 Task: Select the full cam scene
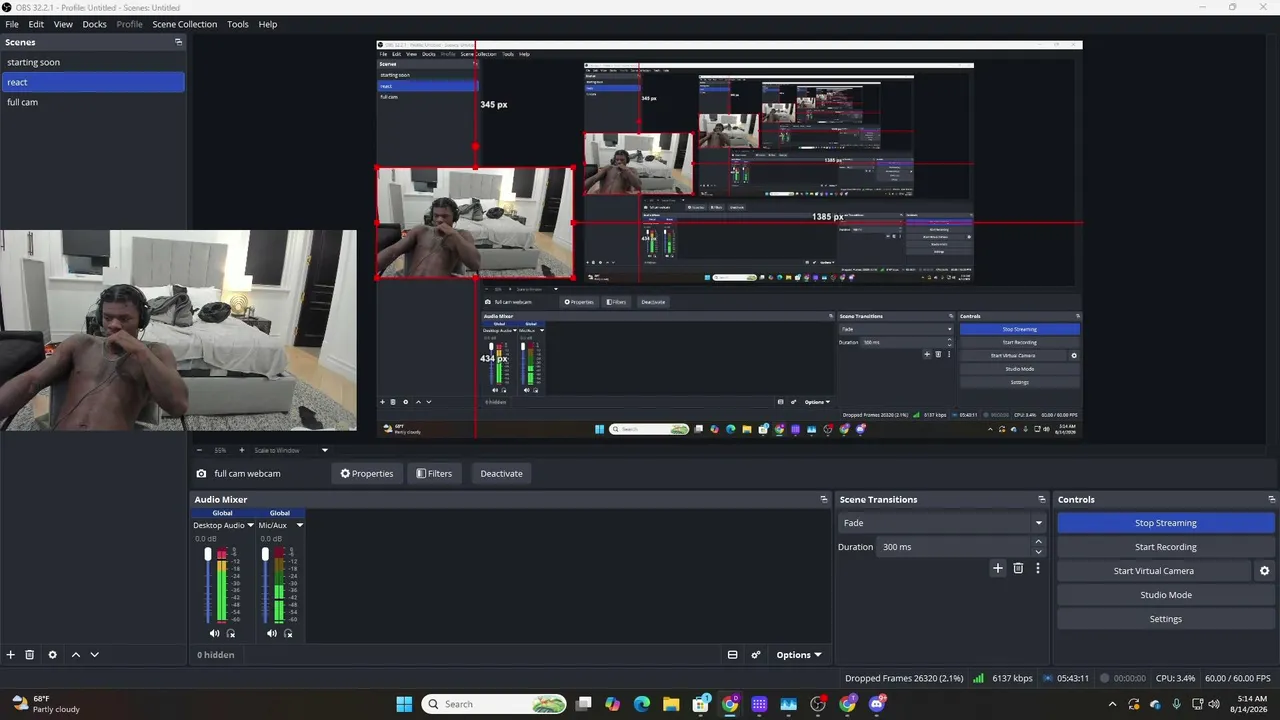point(93,102)
